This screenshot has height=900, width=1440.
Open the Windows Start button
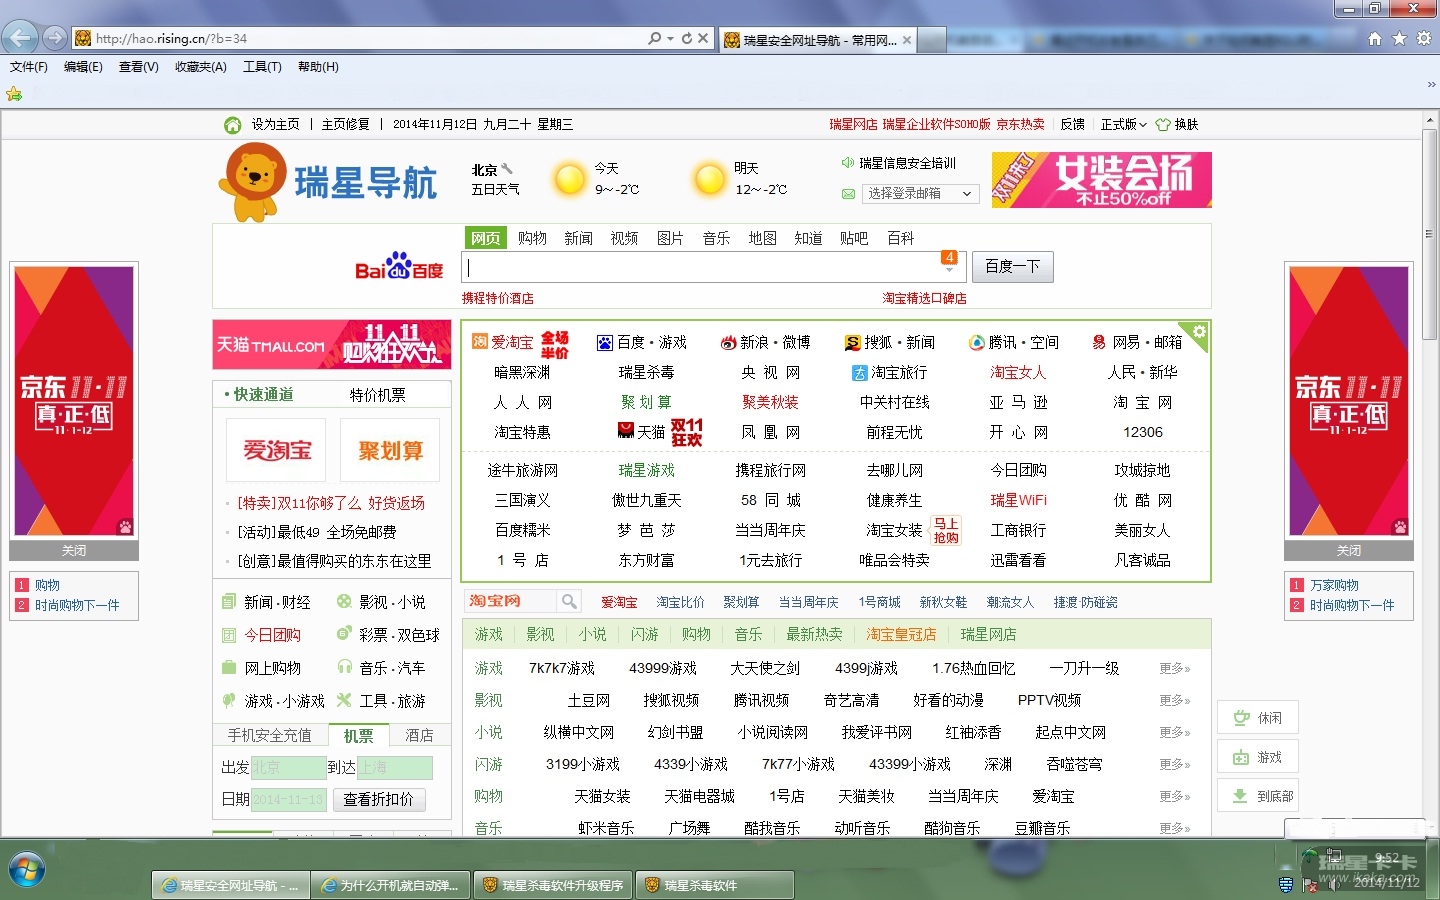(x=26, y=870)
